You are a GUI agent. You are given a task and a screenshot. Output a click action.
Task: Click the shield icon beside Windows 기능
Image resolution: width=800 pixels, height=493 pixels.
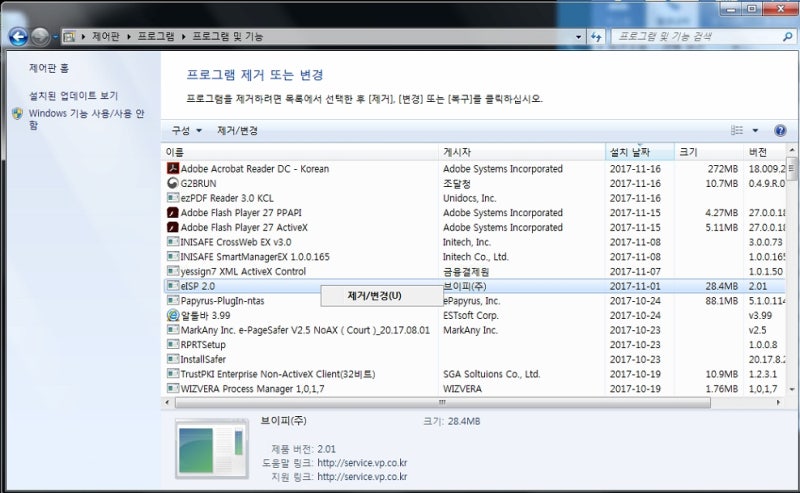(17, 114)
